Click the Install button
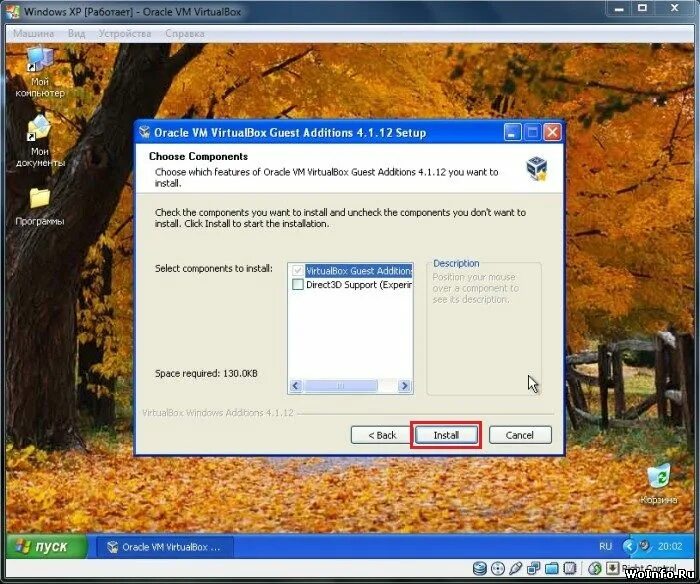700x584 pixels. pos(446,435)
